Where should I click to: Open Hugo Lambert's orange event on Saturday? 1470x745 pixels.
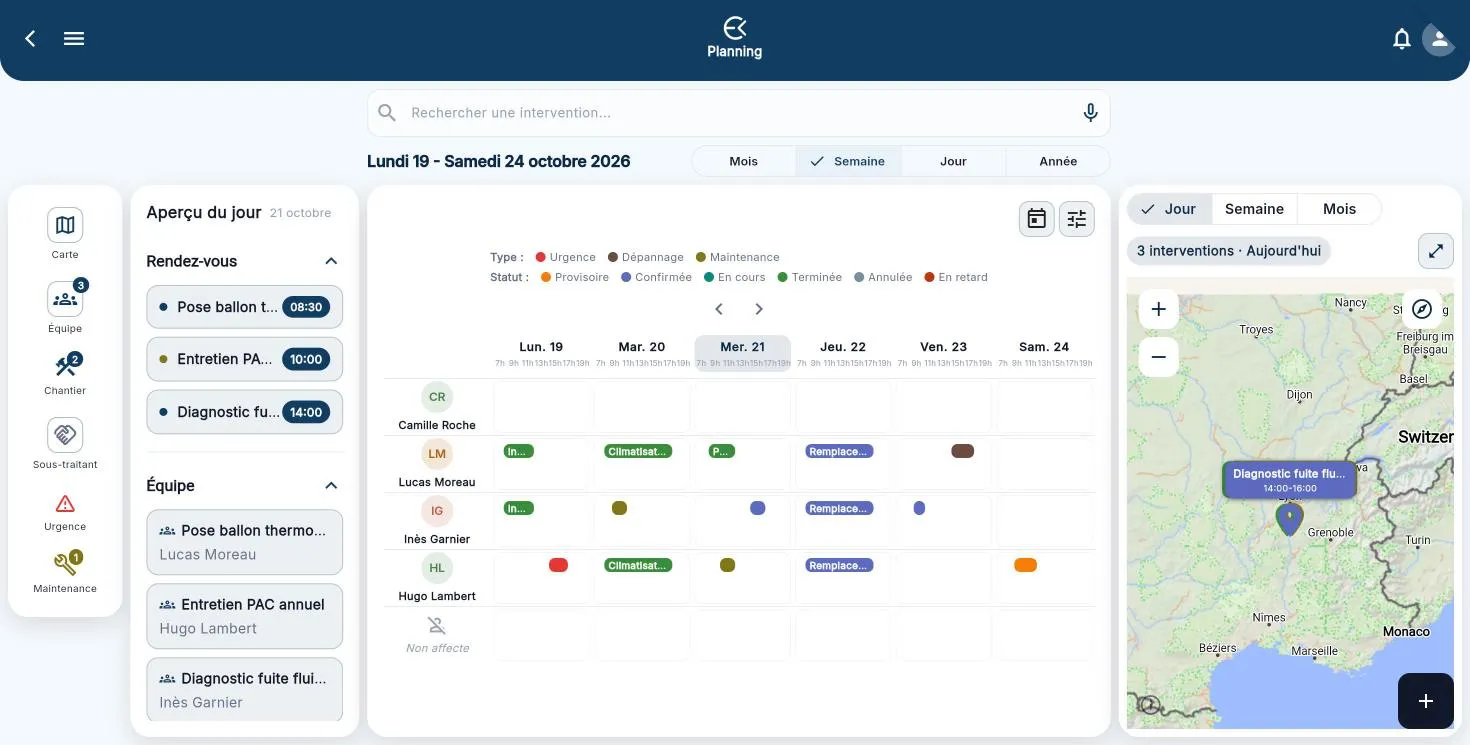click(x=1025, y=565)
